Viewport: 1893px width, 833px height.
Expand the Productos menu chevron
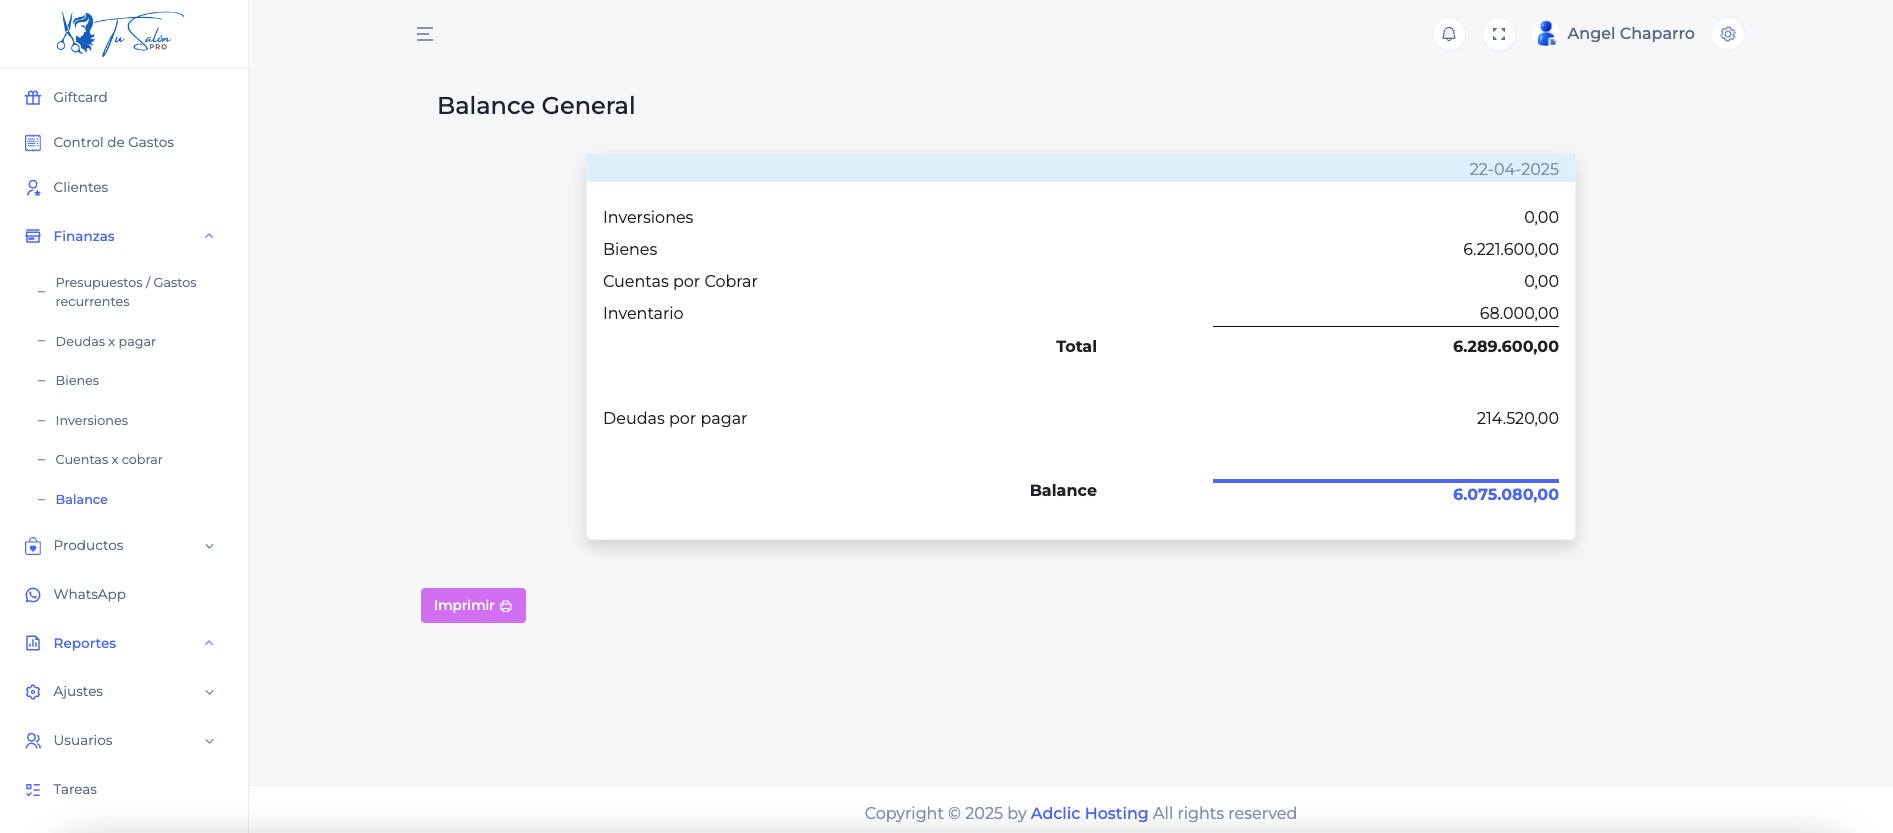pos(209,546)
